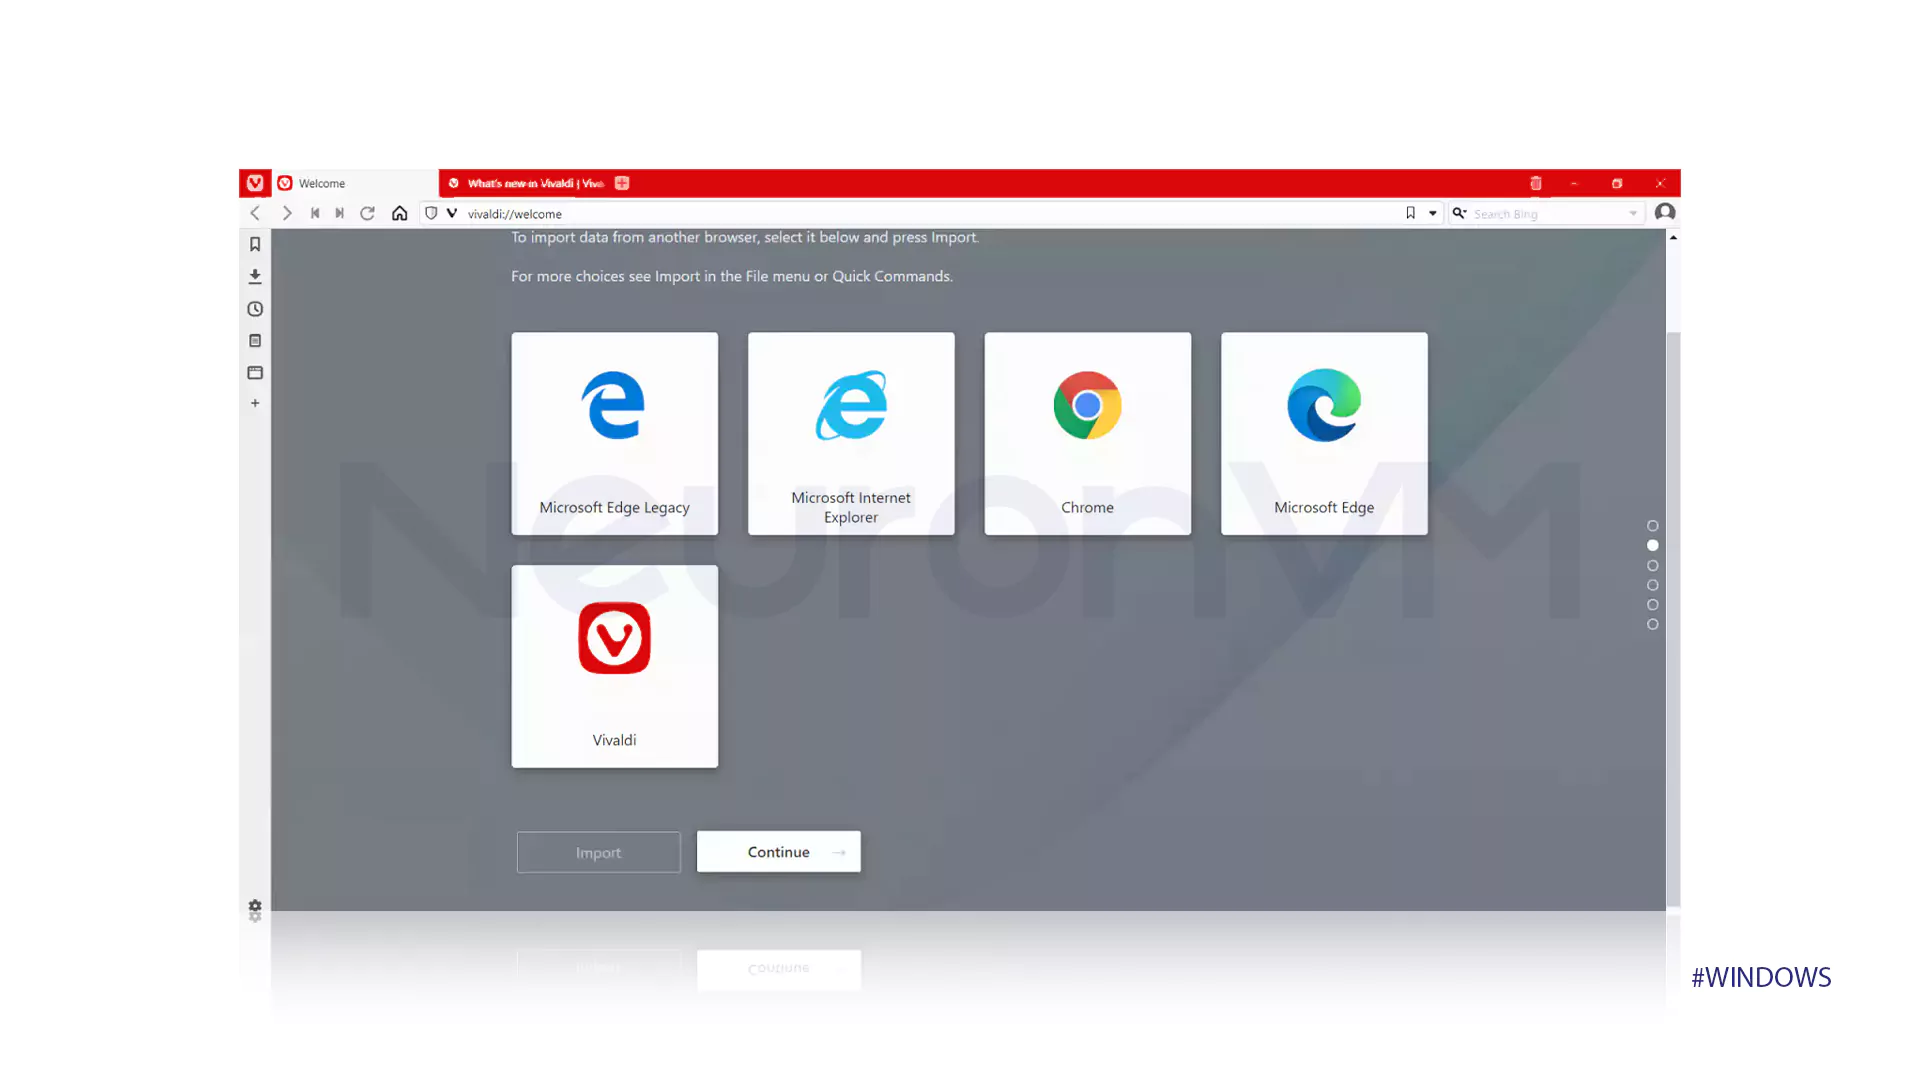1920x1080 pixels.
Task: Go forward using the forward arrow
Action: [x=287, y=213]
